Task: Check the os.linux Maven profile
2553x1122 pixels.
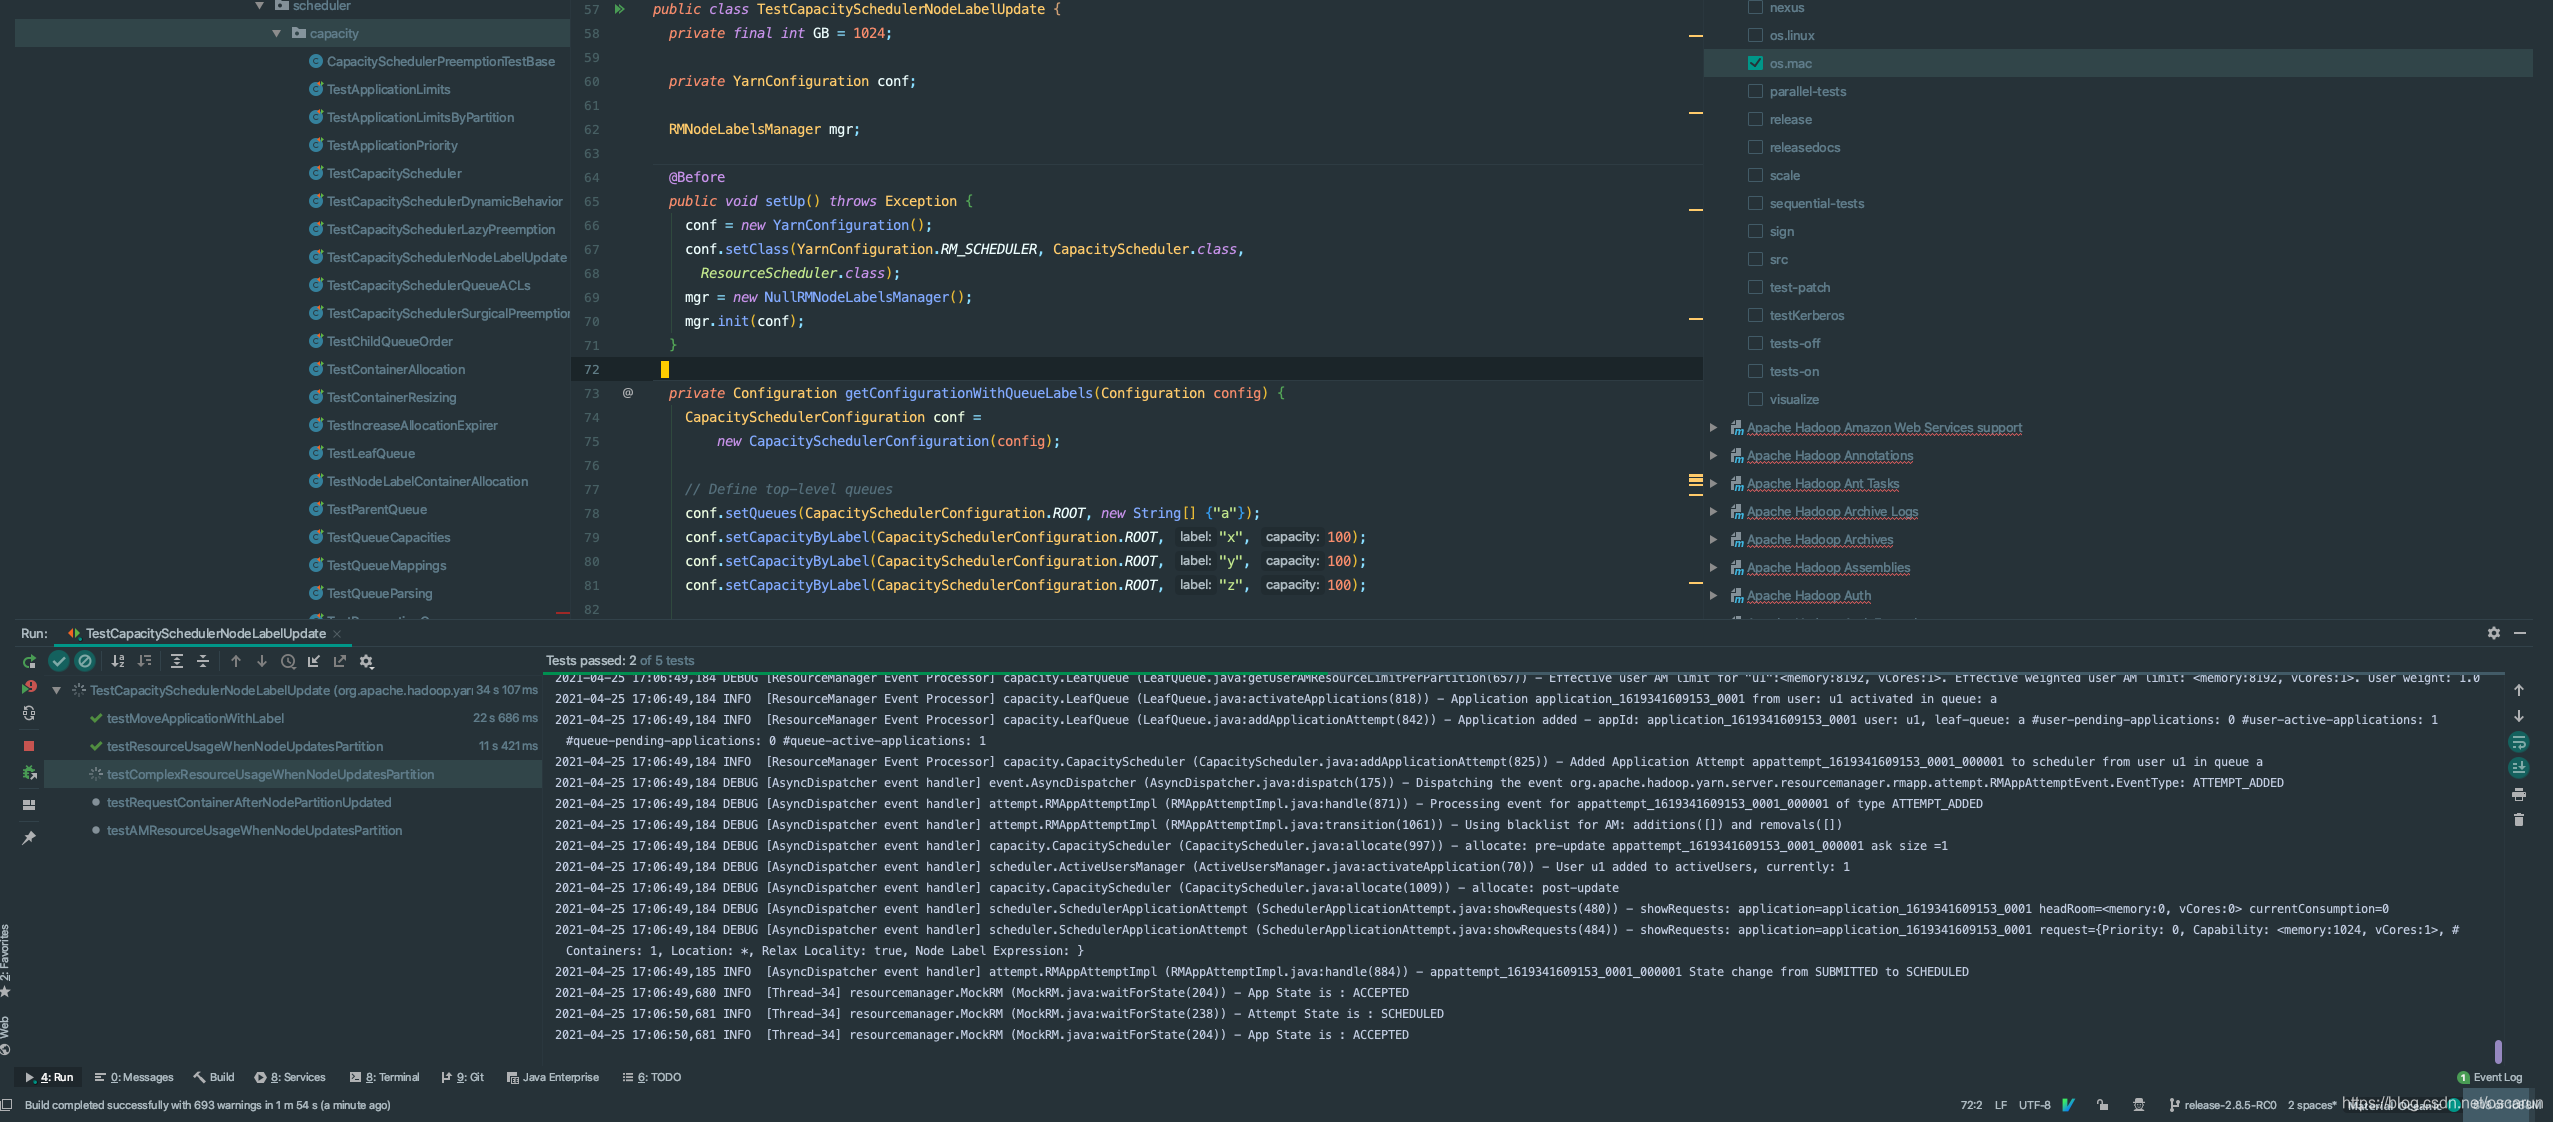Action: pos(1755,35)
